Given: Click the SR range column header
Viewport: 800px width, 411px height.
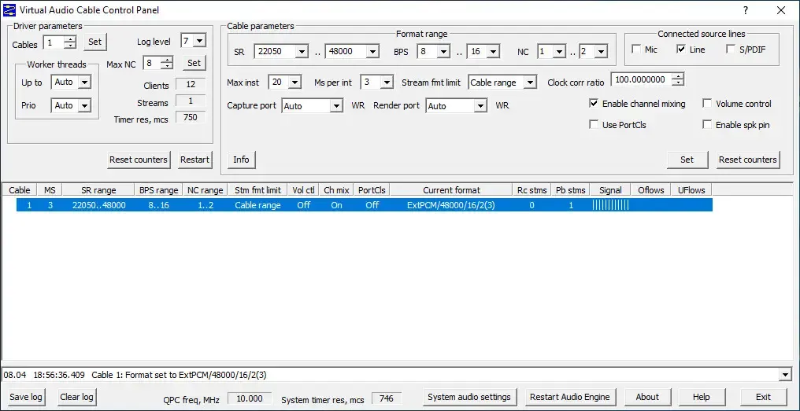Looking at the screenshot, I should coord(98,190).
